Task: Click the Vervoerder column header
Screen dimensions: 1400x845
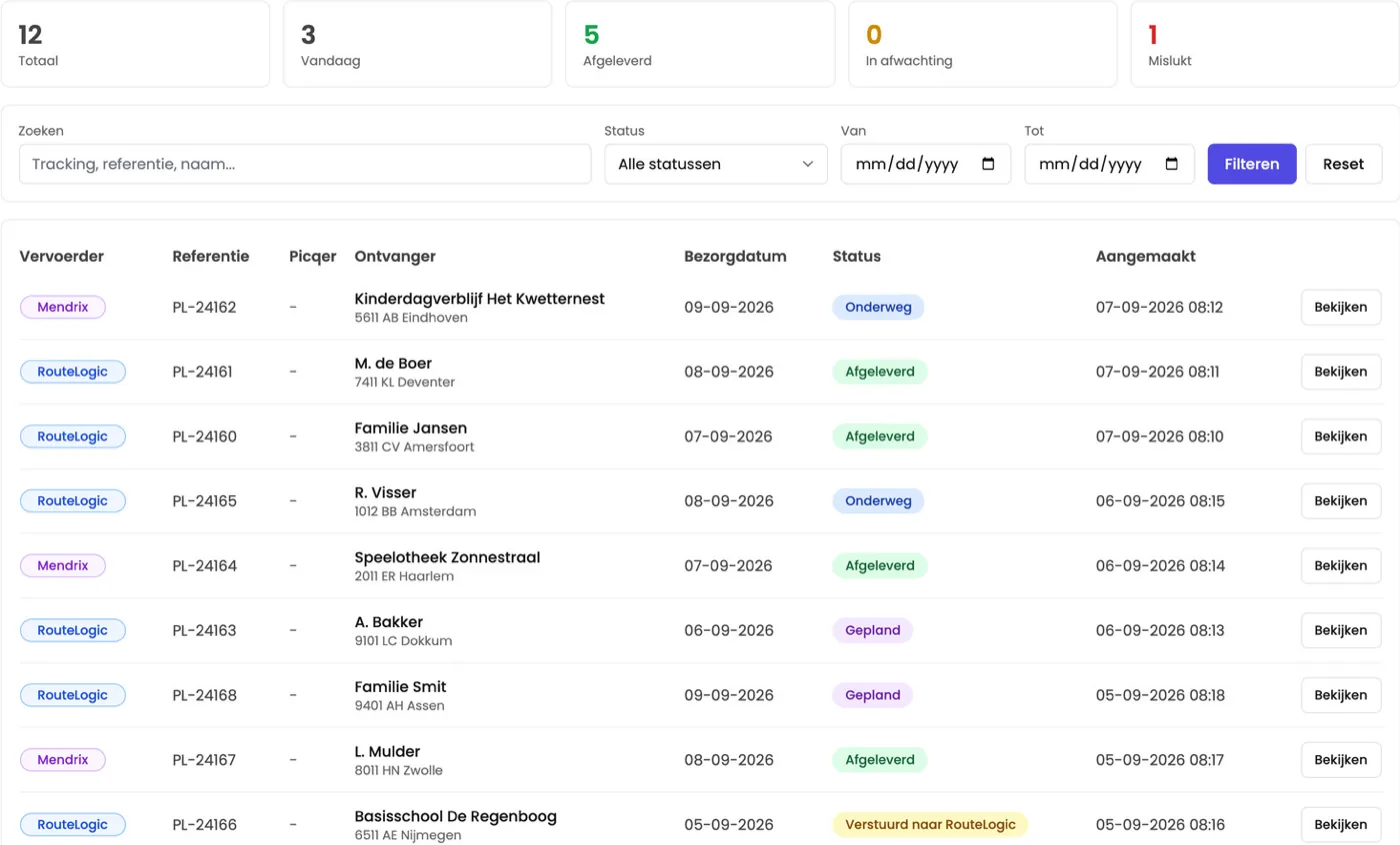Action: pyautogui.click(x=62, y=256)
